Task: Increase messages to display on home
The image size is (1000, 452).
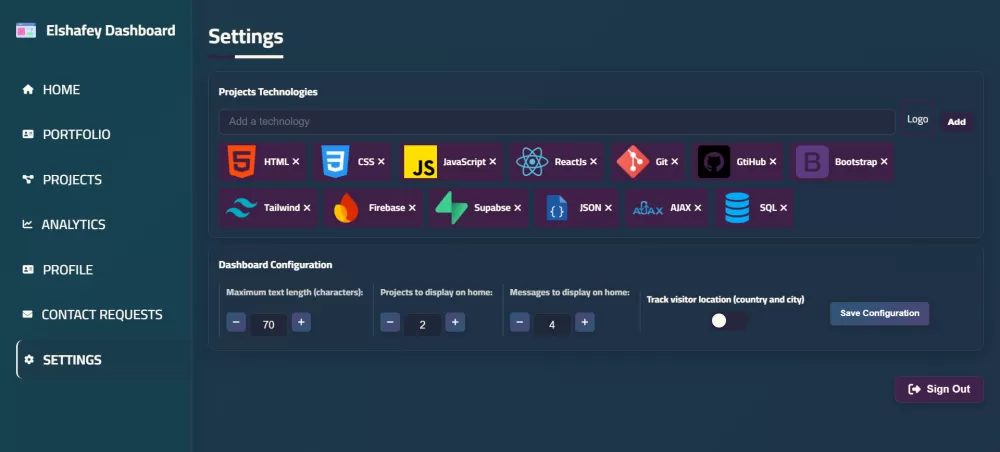Action: coord(585,323)
